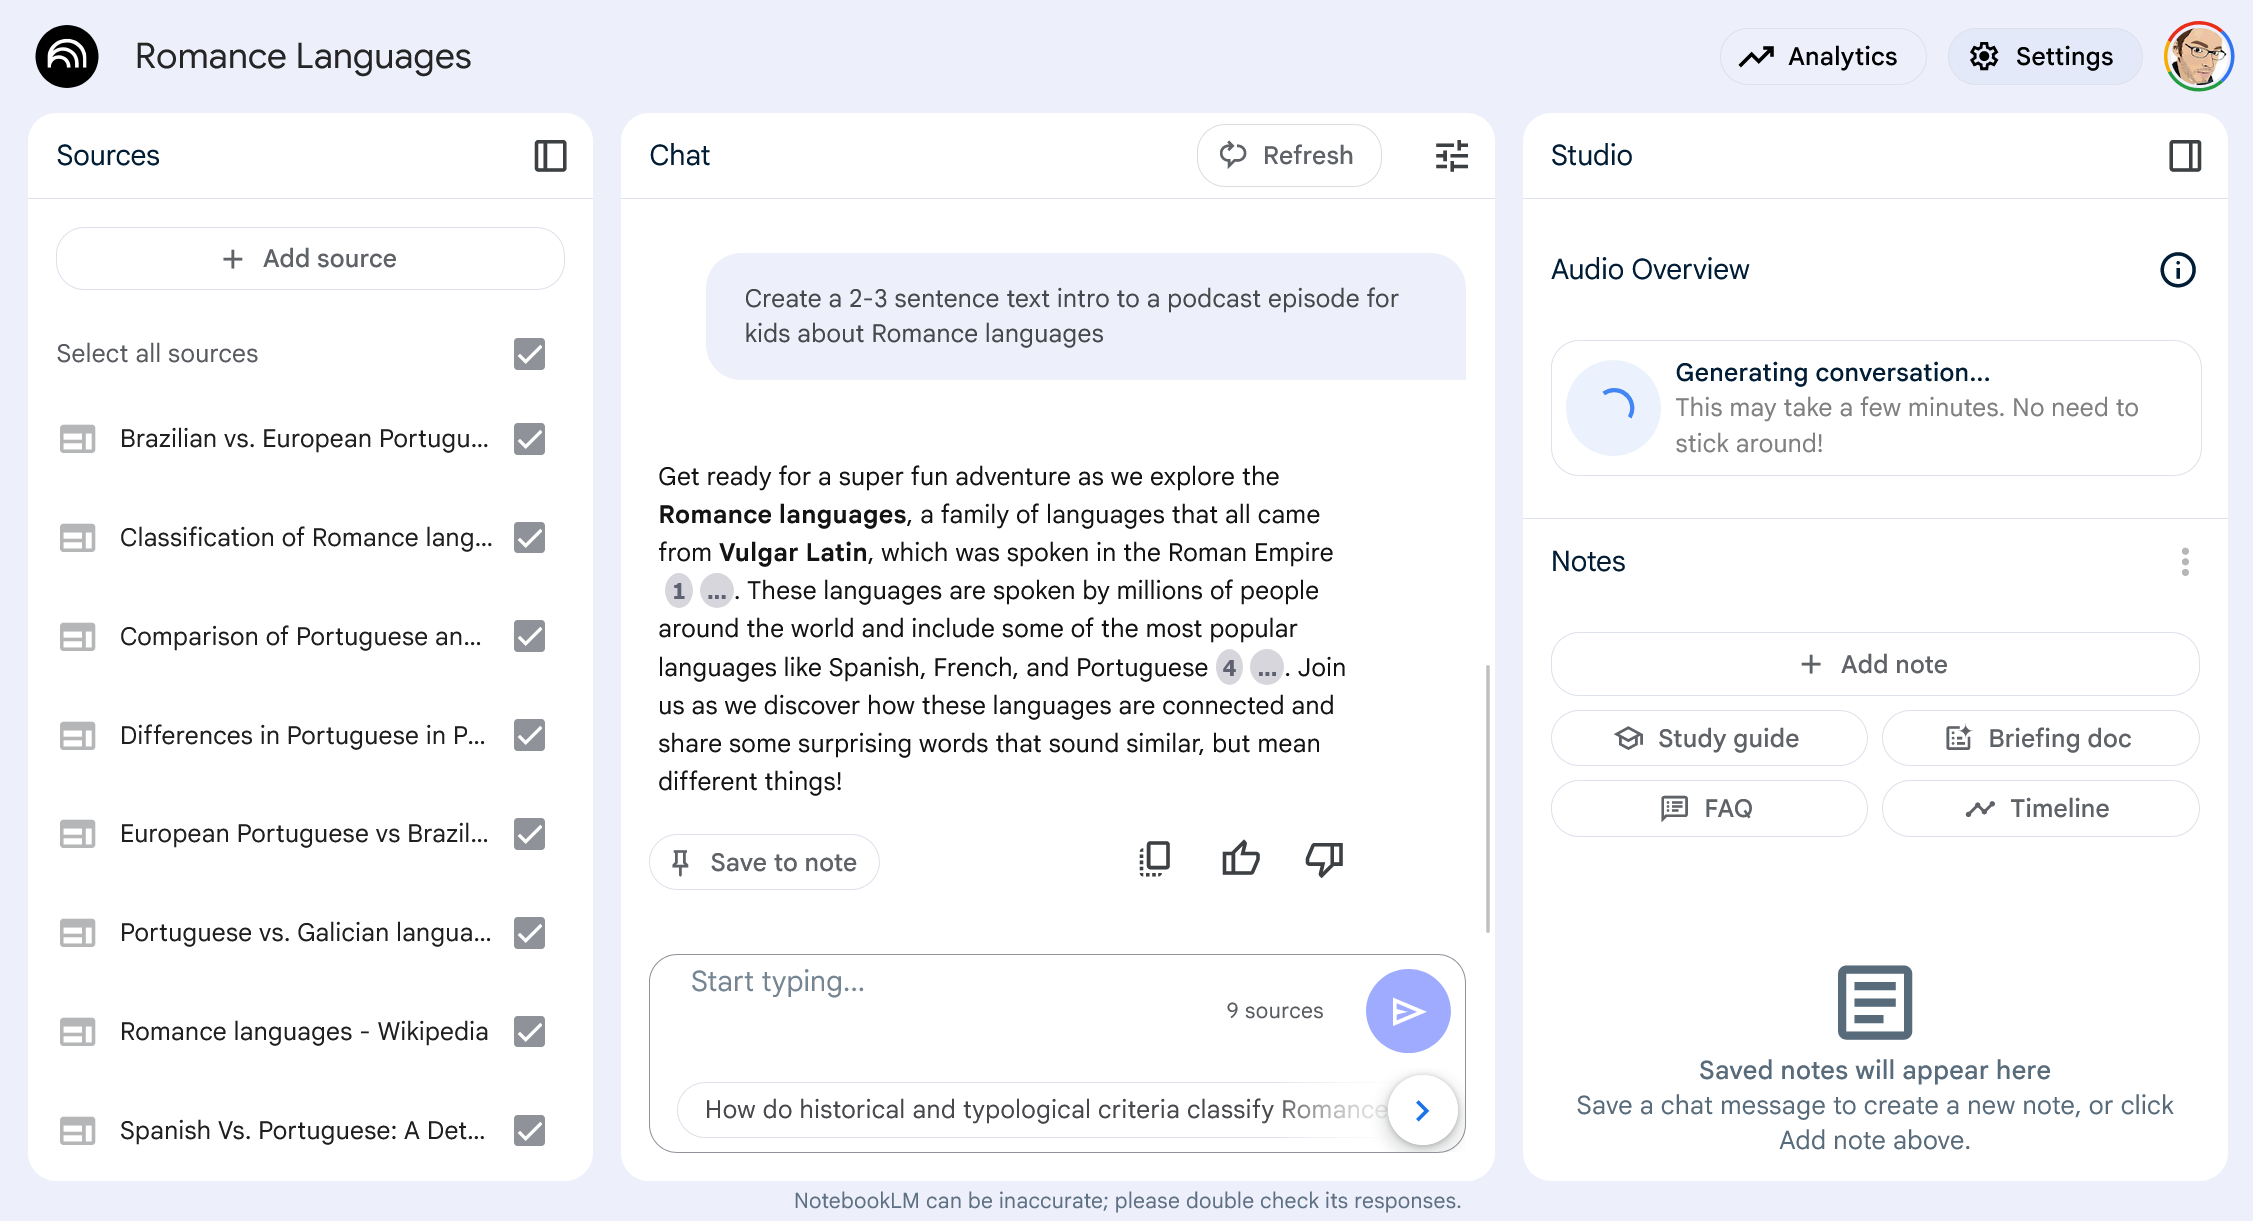The height and width of the screenshot is (1221, 2253).
Task: Click Audio Overview info icon
Action: click(x=2177, y=270)
